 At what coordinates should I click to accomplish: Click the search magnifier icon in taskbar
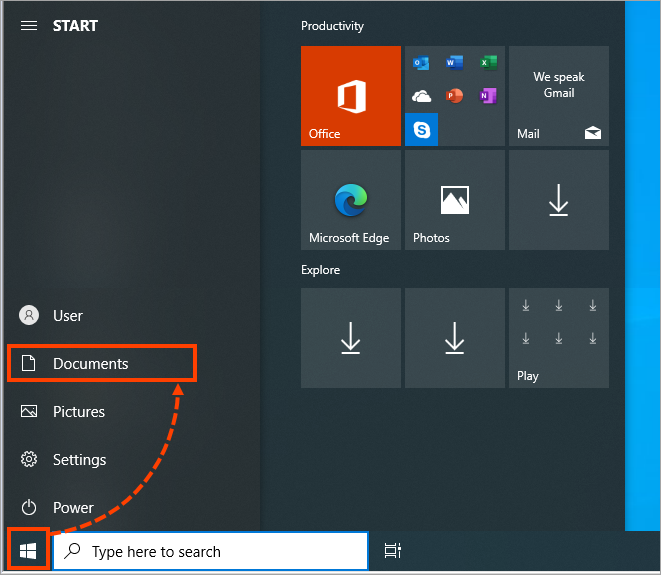click(72, 551)
